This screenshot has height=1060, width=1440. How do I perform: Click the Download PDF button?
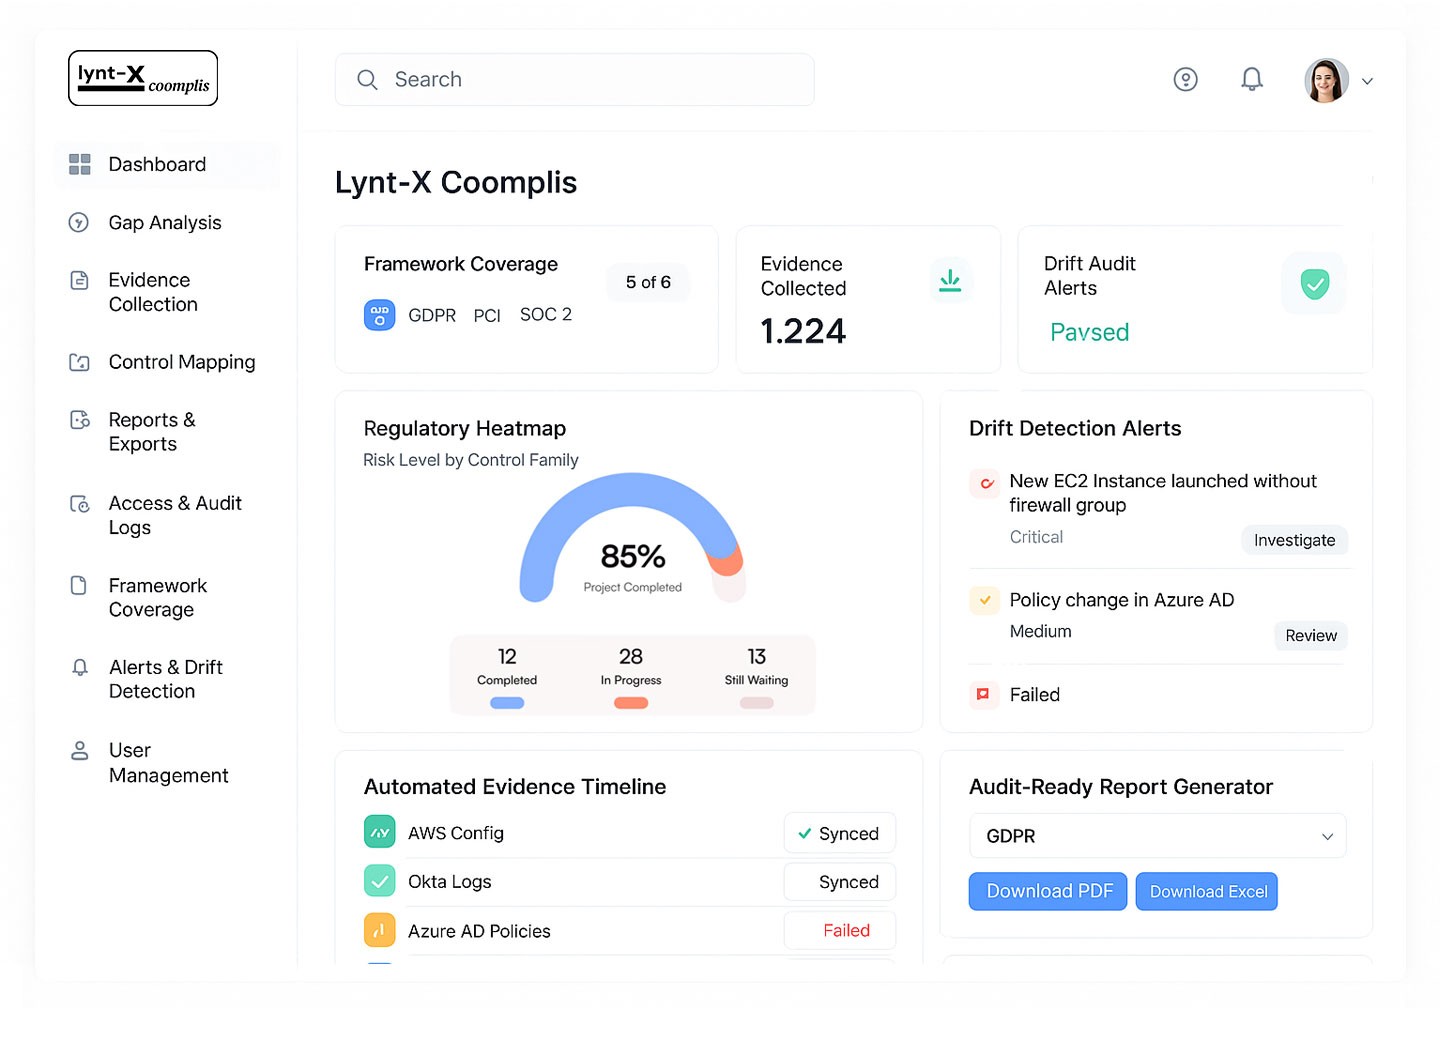pos(1047,891)
